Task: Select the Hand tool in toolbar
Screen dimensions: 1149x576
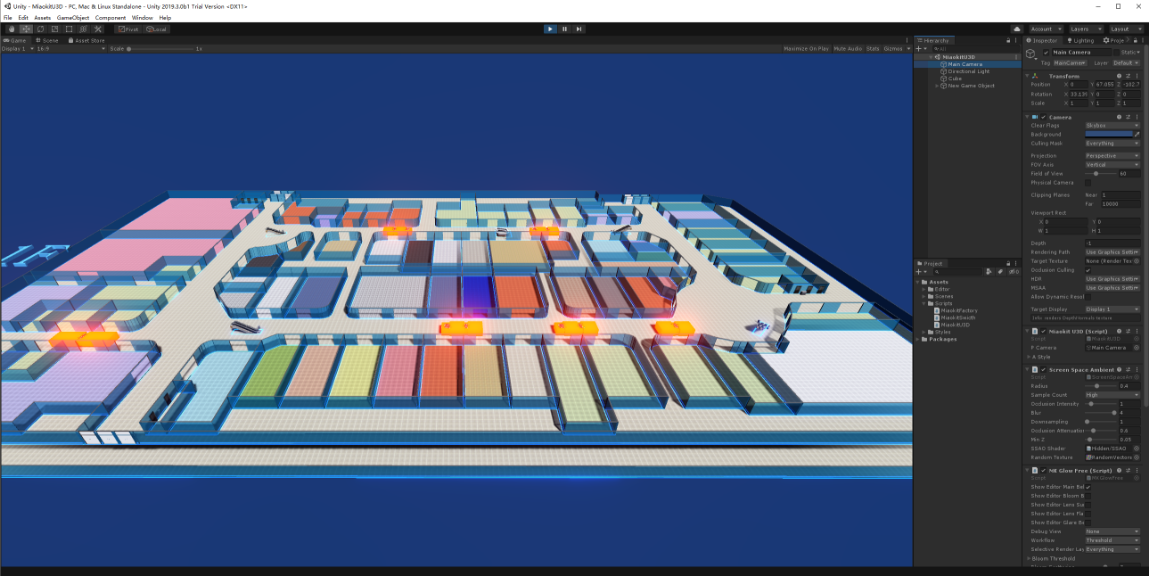Action: click(12, 29)
